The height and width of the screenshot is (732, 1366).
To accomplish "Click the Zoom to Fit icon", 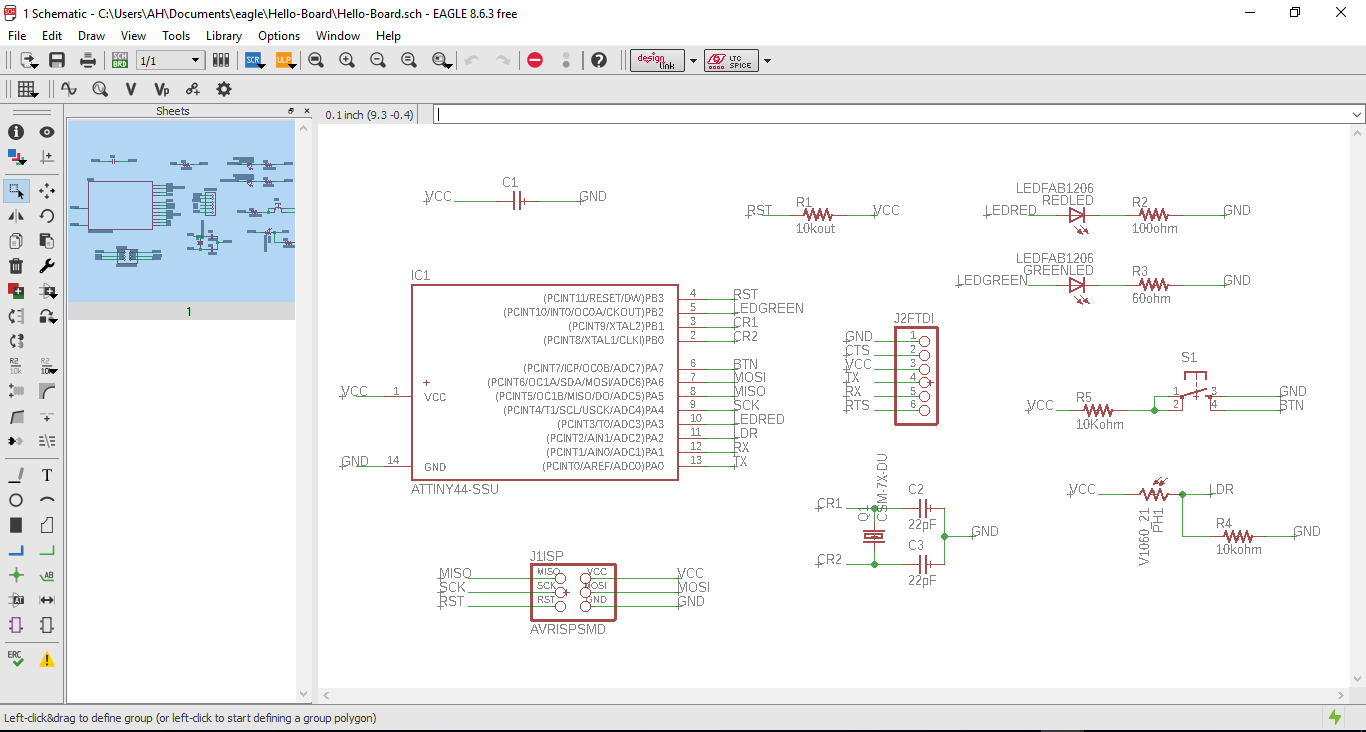I will point(316,60).
